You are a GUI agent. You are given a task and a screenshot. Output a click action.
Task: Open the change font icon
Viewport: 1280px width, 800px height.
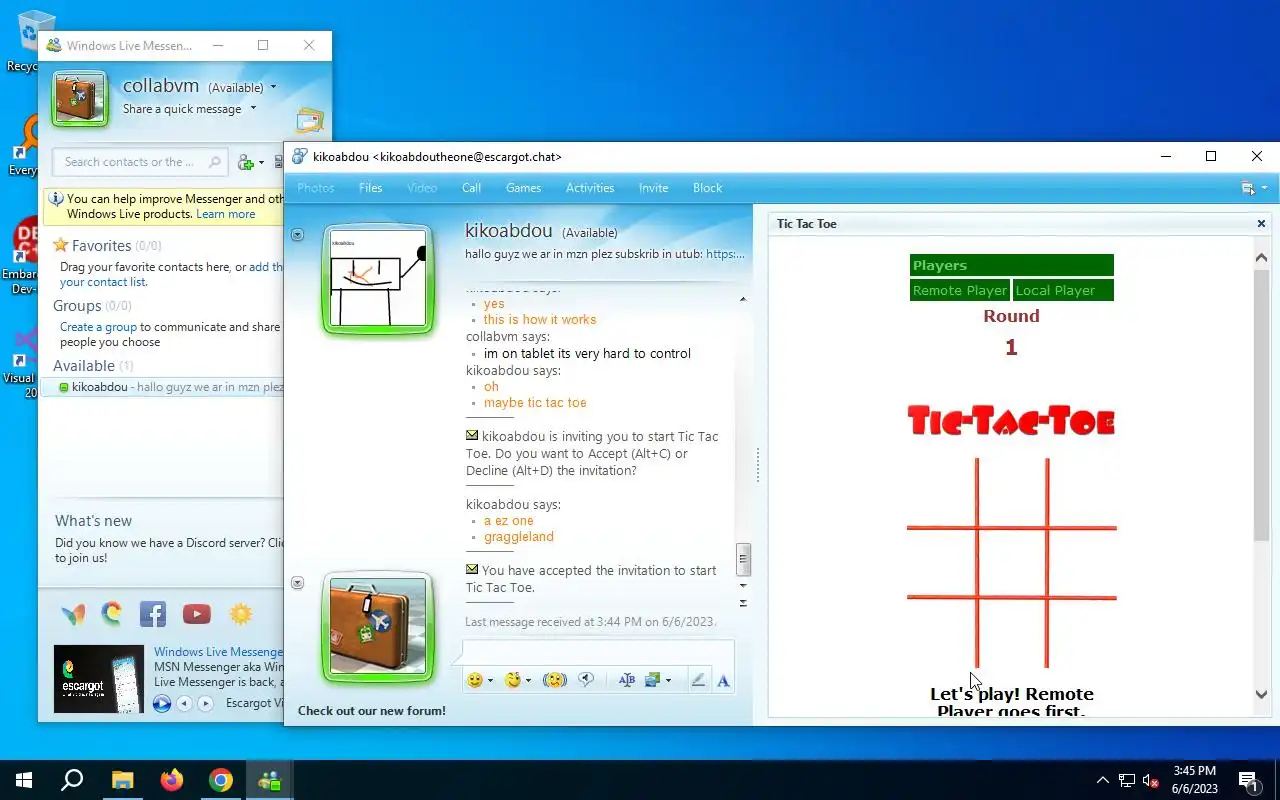coord(723,681)
